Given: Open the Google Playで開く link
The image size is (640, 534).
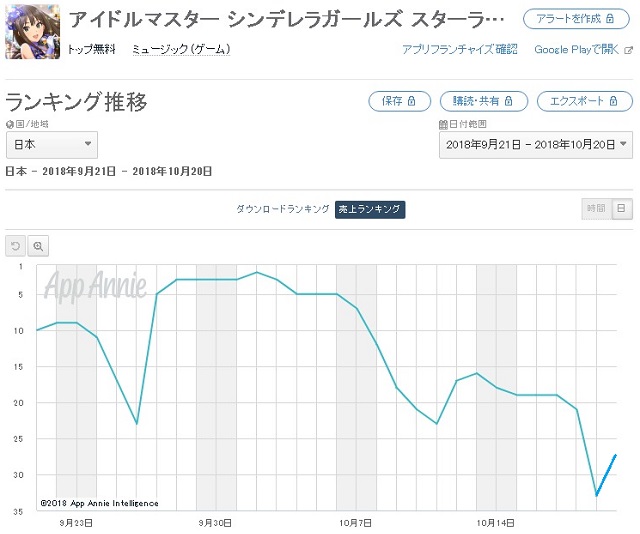Looking at the screenshot, I should point(576,50).
